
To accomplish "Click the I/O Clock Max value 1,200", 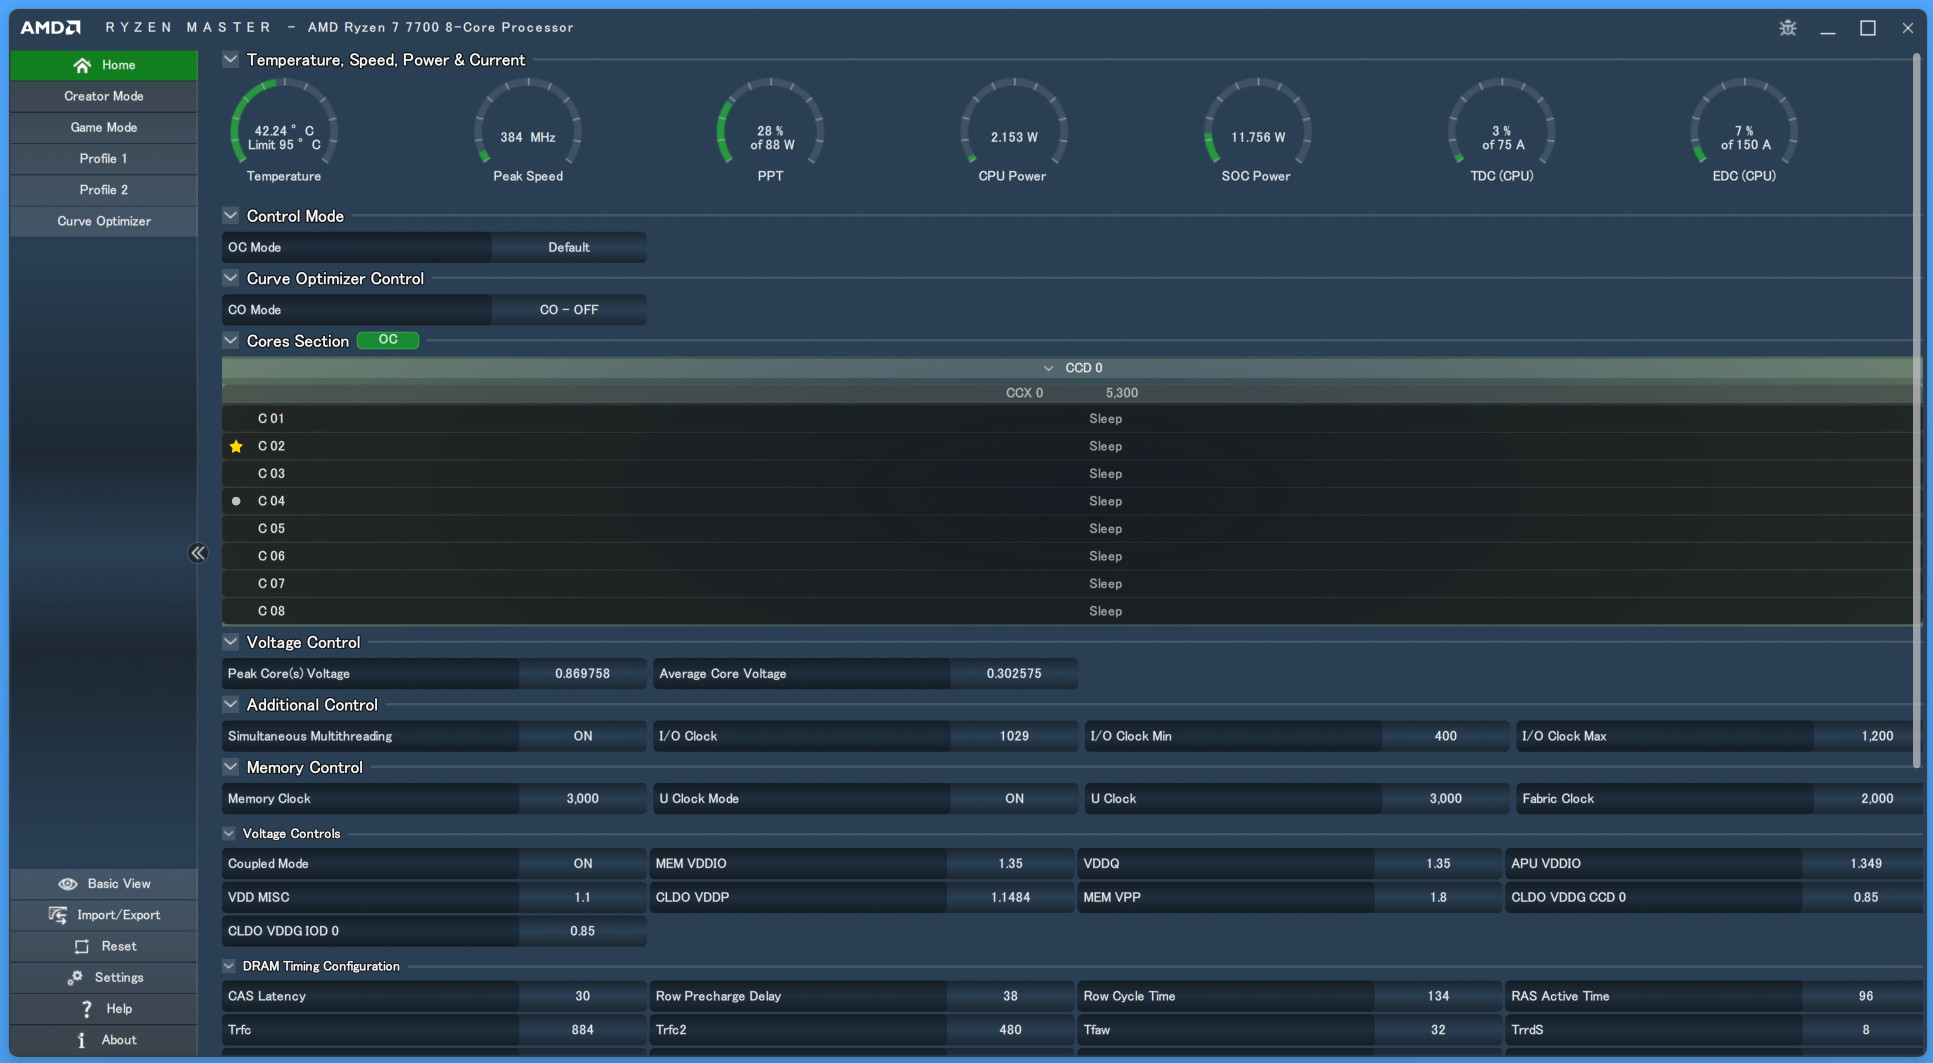I will (x=1870, y=736).
